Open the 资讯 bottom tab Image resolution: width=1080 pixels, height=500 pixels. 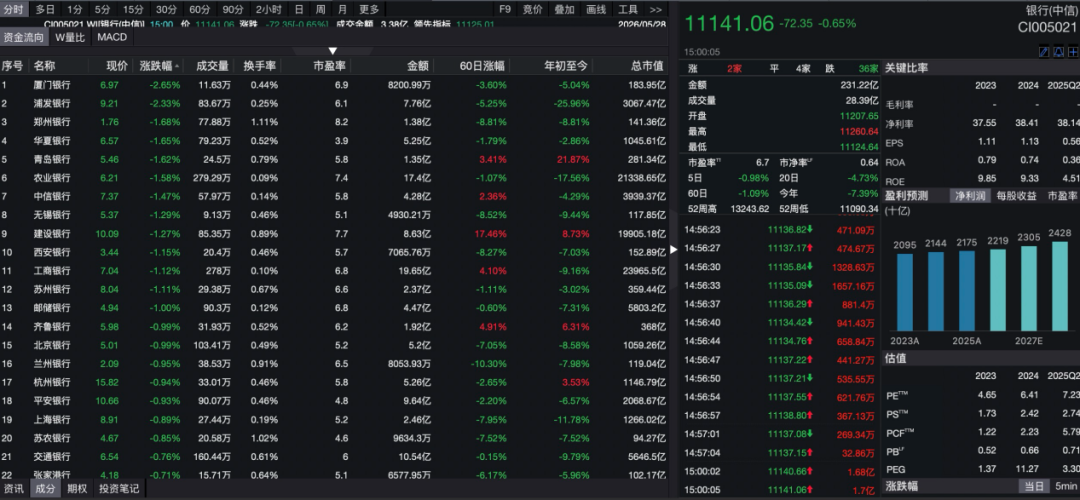(x=13, y=489)
